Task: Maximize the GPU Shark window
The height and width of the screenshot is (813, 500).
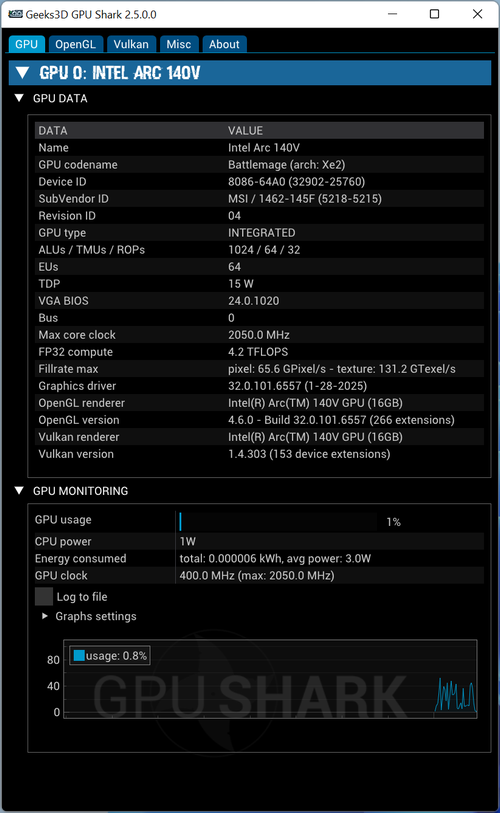Action: point(435,14)
